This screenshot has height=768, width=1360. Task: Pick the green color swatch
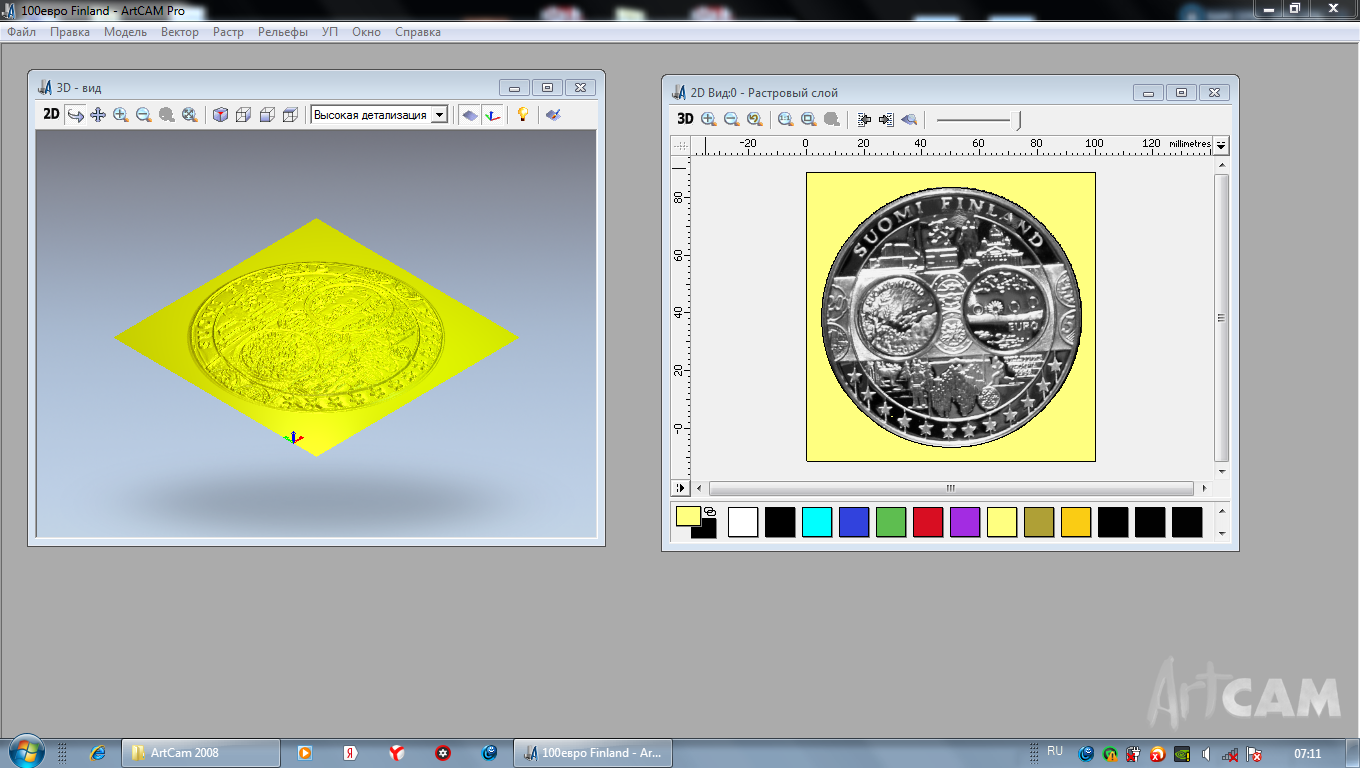(891, 522)
